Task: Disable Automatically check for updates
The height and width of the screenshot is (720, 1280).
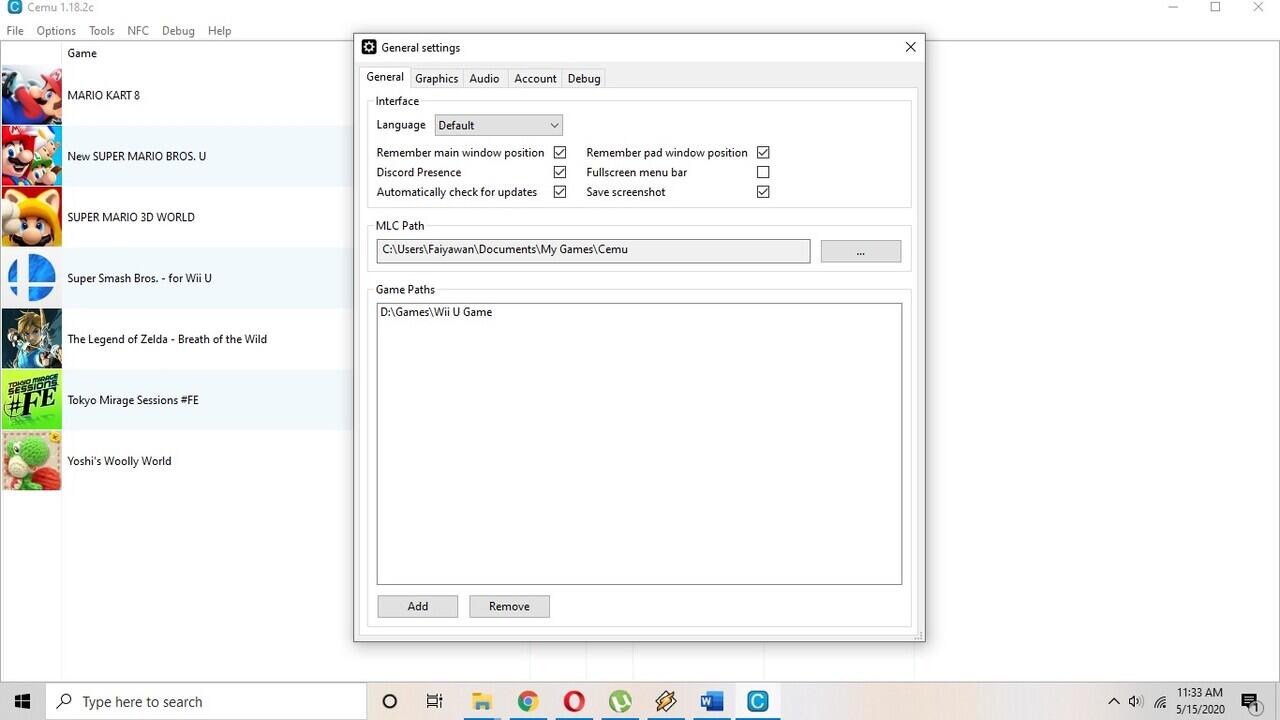Action: (x=560, y=192)
